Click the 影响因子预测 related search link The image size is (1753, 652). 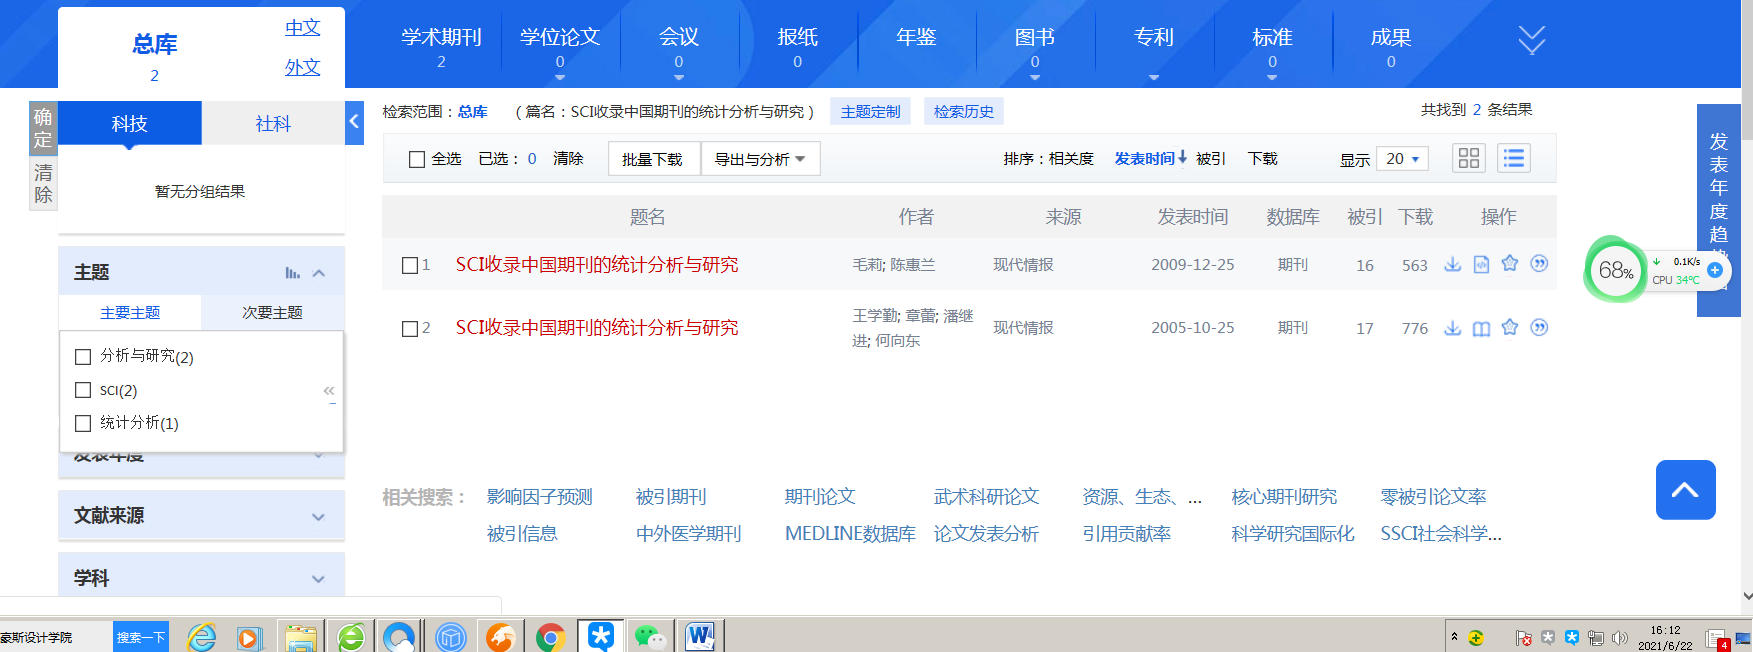click(x=539, y=497)
